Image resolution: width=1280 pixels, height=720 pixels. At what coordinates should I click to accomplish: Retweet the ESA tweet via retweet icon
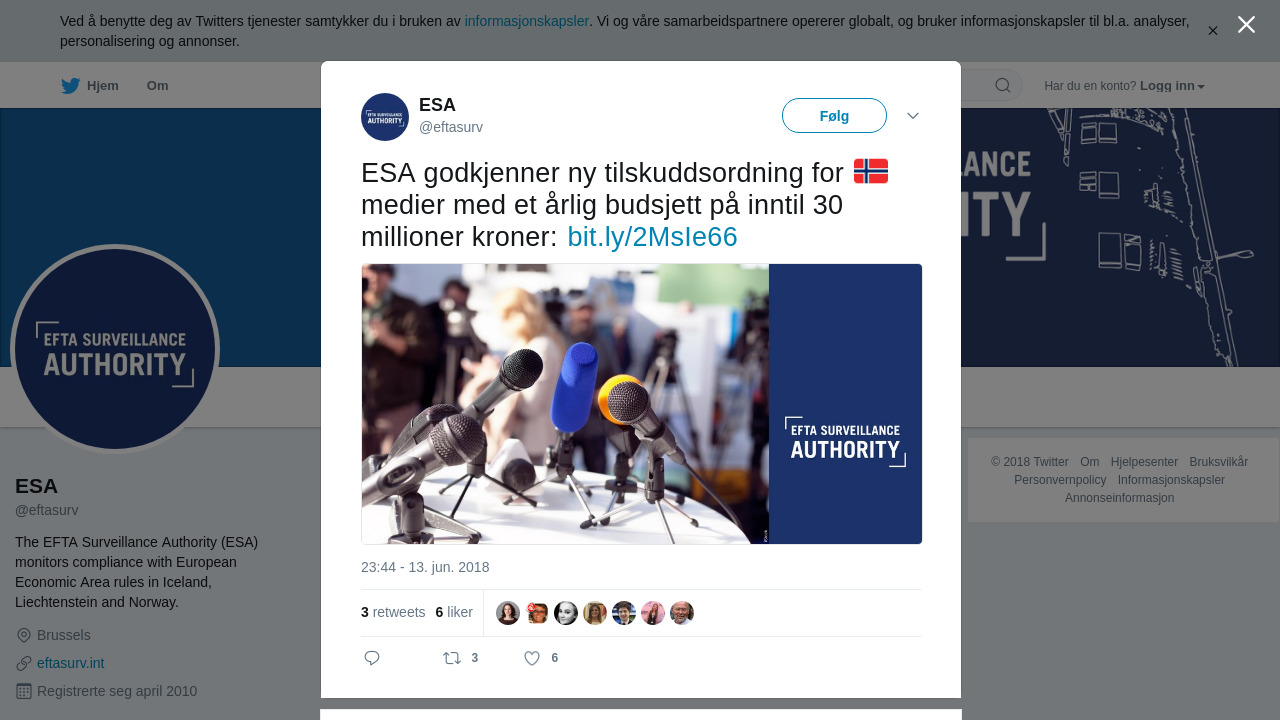tap(452, 658)
